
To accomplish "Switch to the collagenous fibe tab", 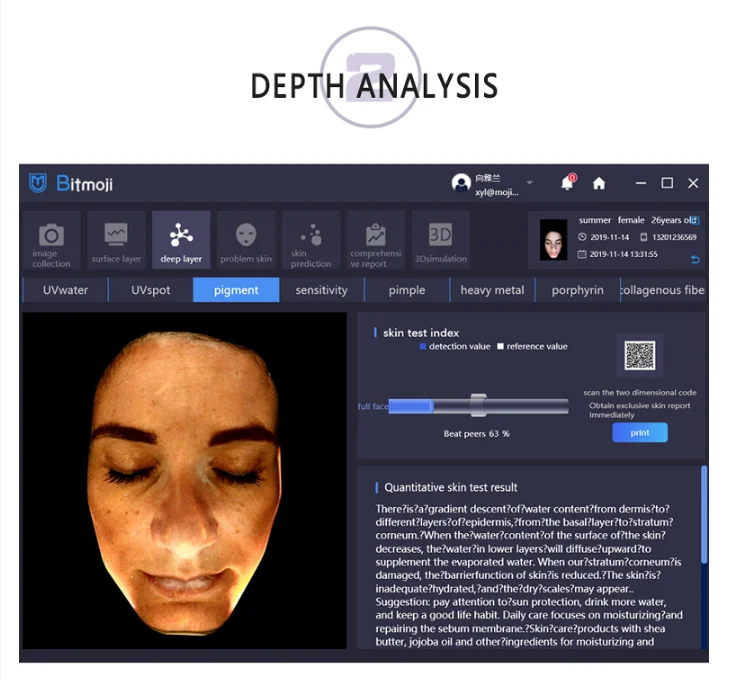I will pyautogui.click(x=662, y=290).
